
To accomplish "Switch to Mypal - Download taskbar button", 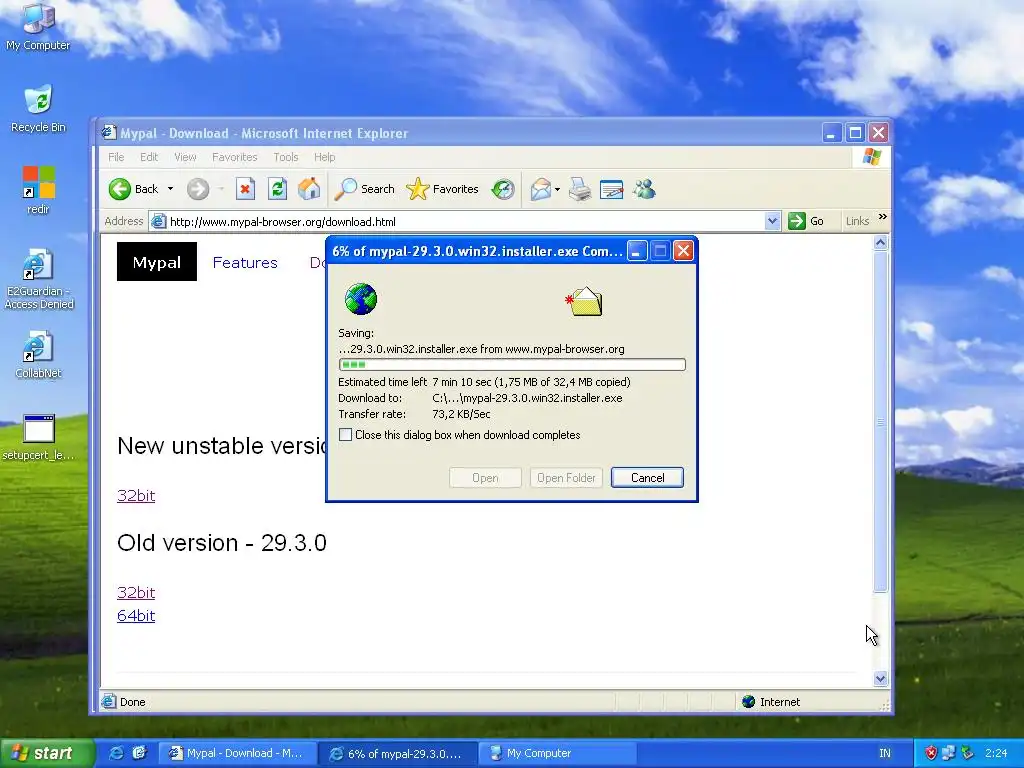I will (238, 753).
